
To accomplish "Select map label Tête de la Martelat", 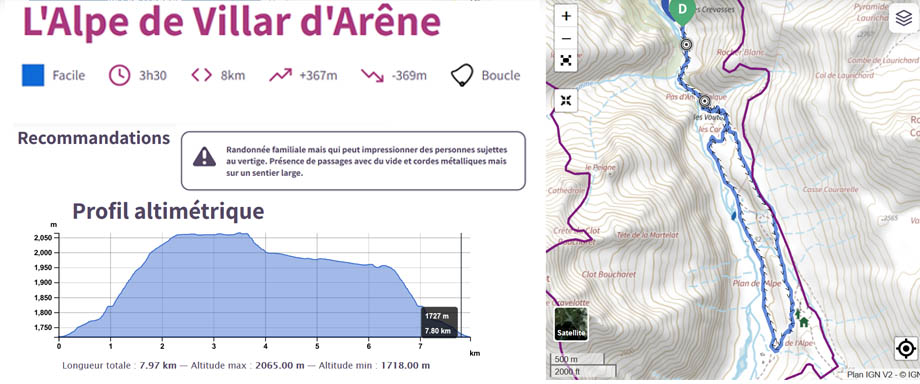I will pos(648,234).
